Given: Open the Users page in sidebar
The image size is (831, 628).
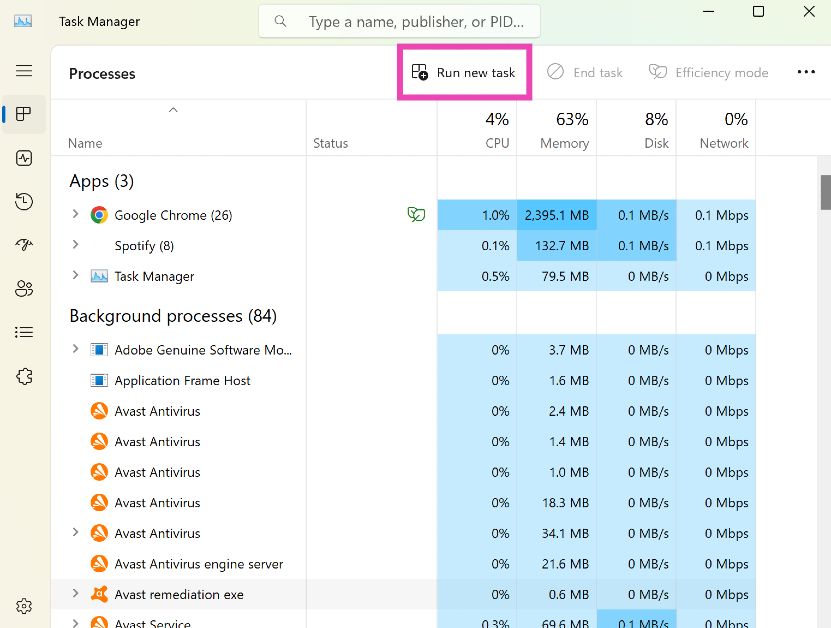Looking at the screenshot, I should tap(24, 289).
